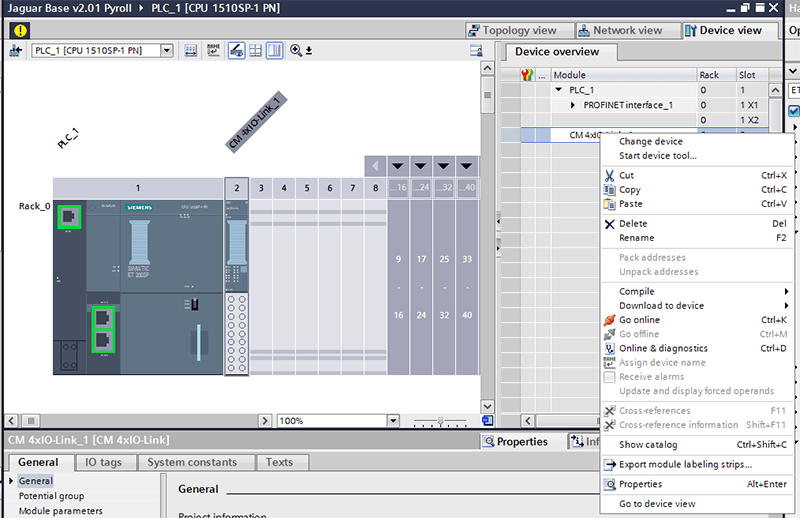800x518 pixels.
Task: Expand General node in properties tree
Action: point(11,481)
